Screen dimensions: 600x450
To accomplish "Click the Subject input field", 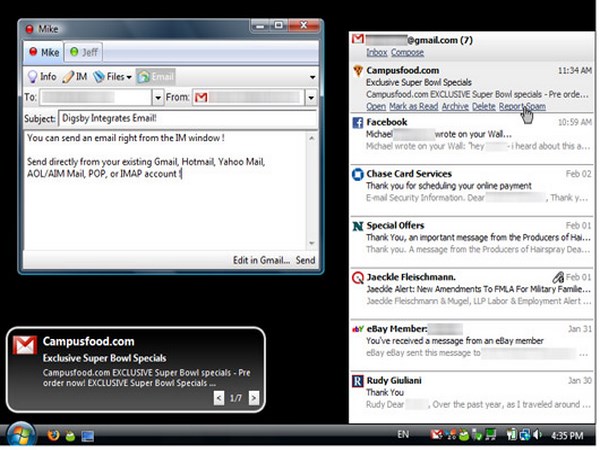I will click(185, 119).
